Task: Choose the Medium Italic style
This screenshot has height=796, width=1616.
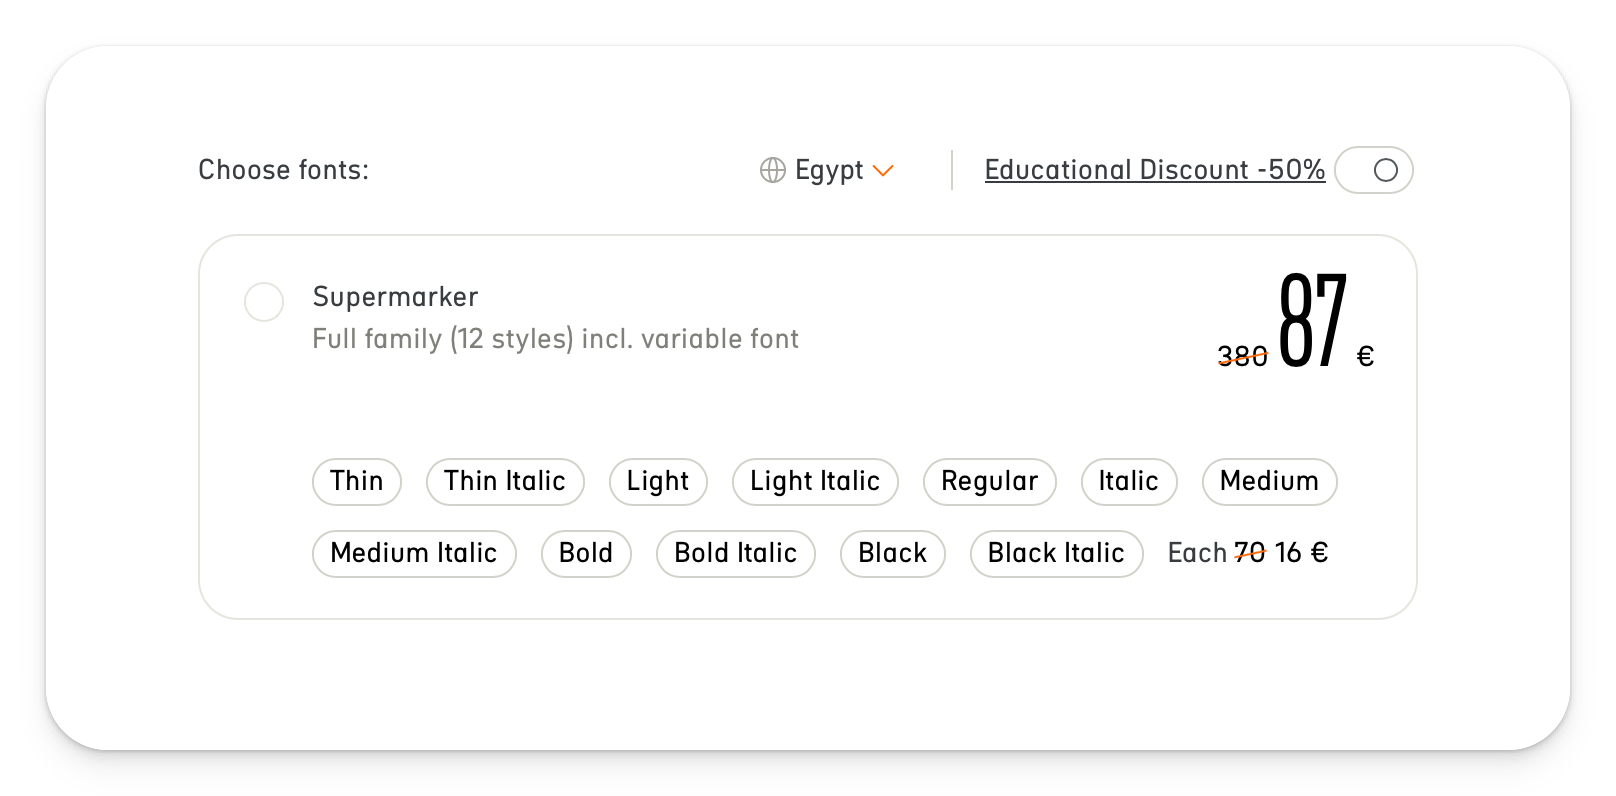Action: 414,553
